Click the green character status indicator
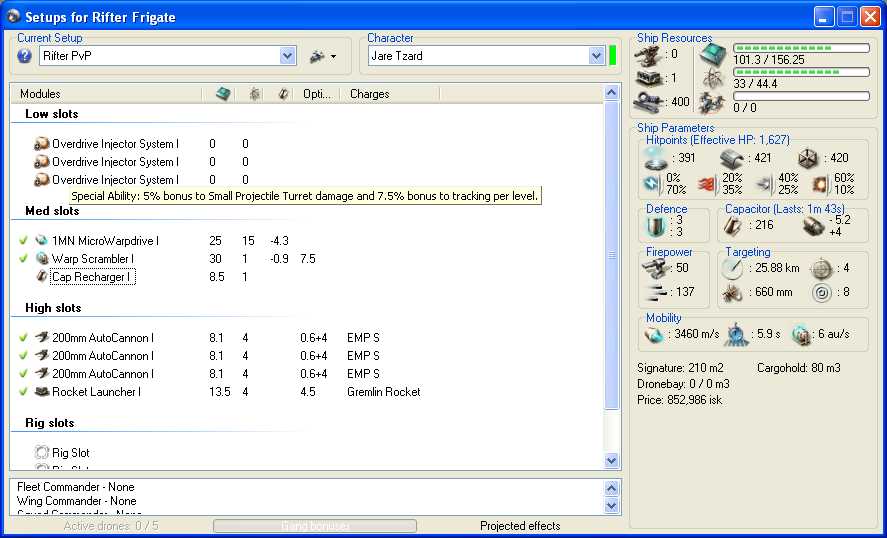887x538 pixels. tap(612, 55)
